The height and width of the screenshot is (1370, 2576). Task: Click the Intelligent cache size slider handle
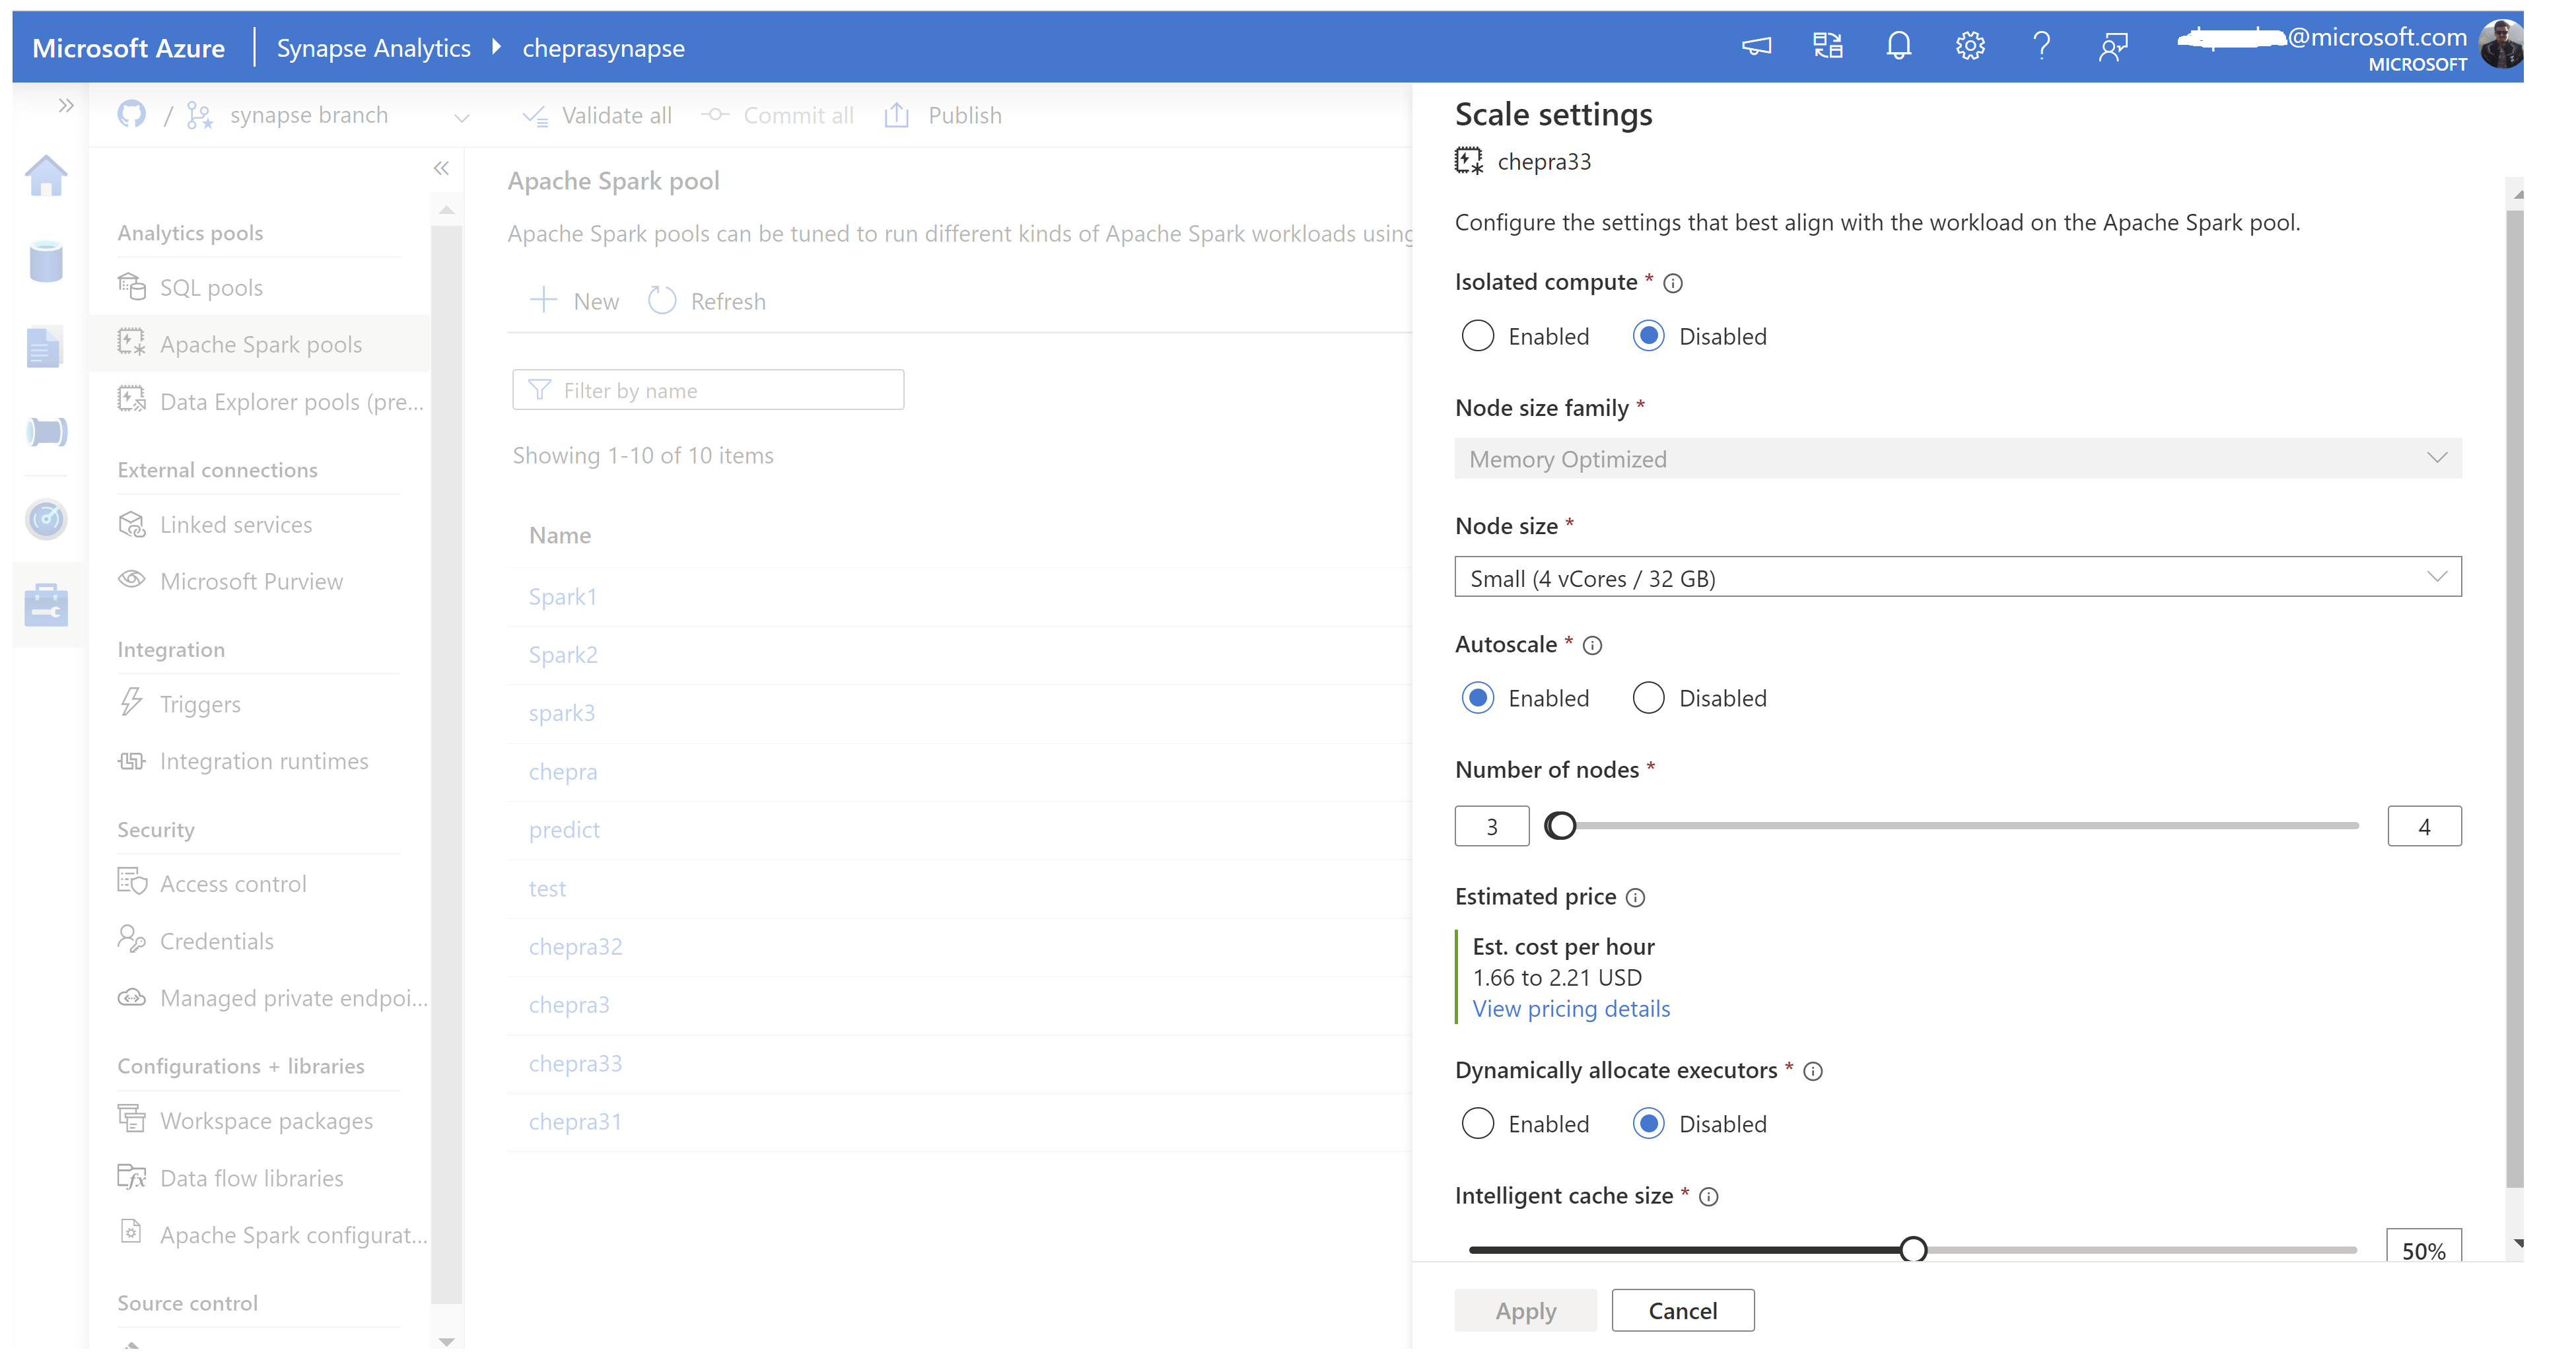(x=1913, y=1250)
